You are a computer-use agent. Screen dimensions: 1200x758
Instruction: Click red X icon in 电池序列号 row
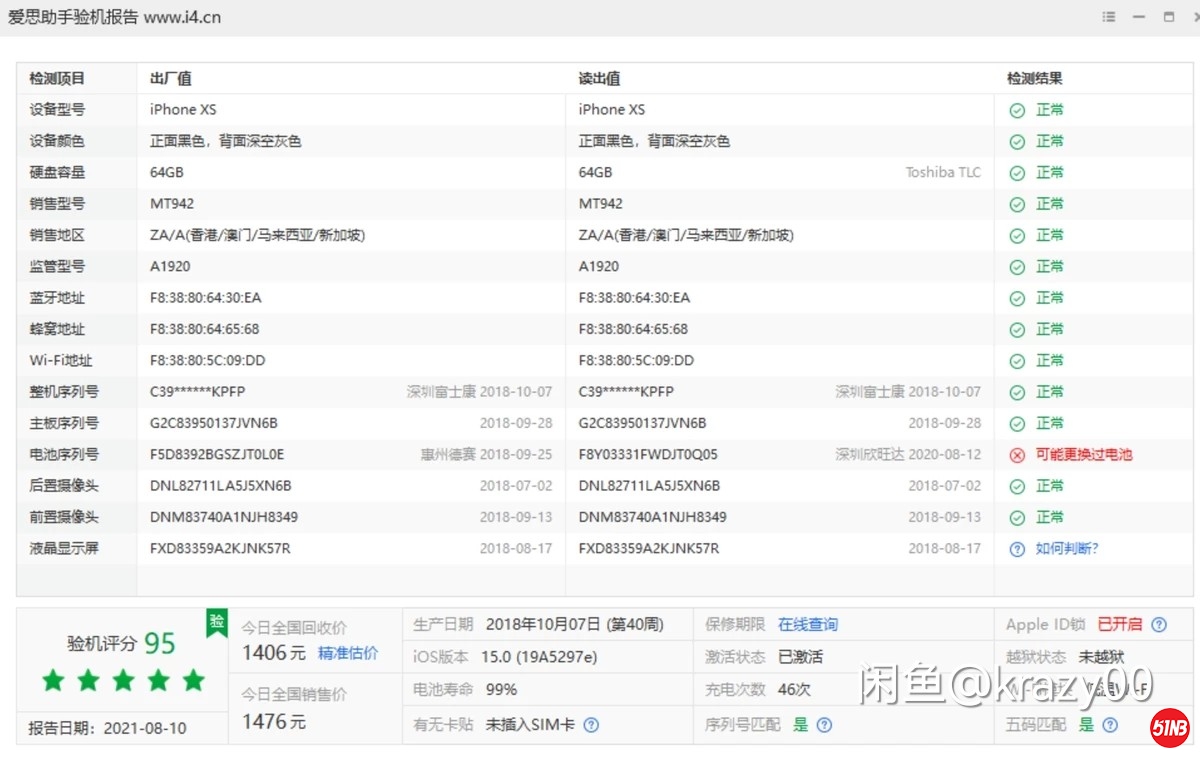1017,455
